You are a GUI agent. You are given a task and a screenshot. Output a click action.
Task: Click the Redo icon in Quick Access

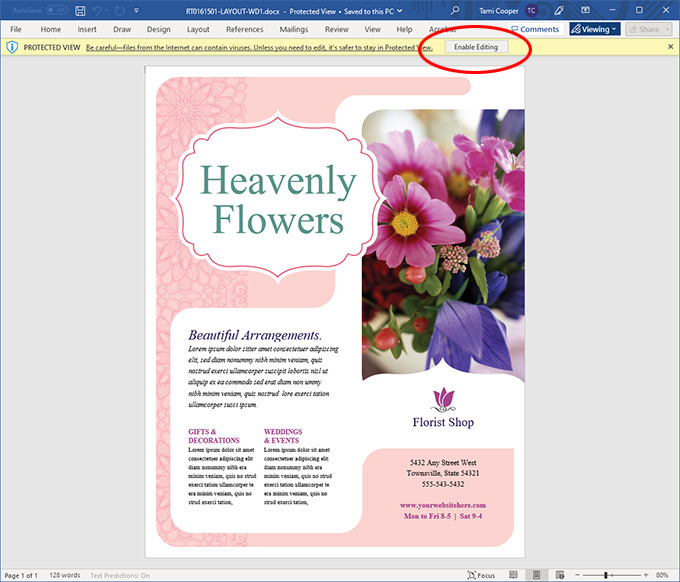(x=120, y=11)
